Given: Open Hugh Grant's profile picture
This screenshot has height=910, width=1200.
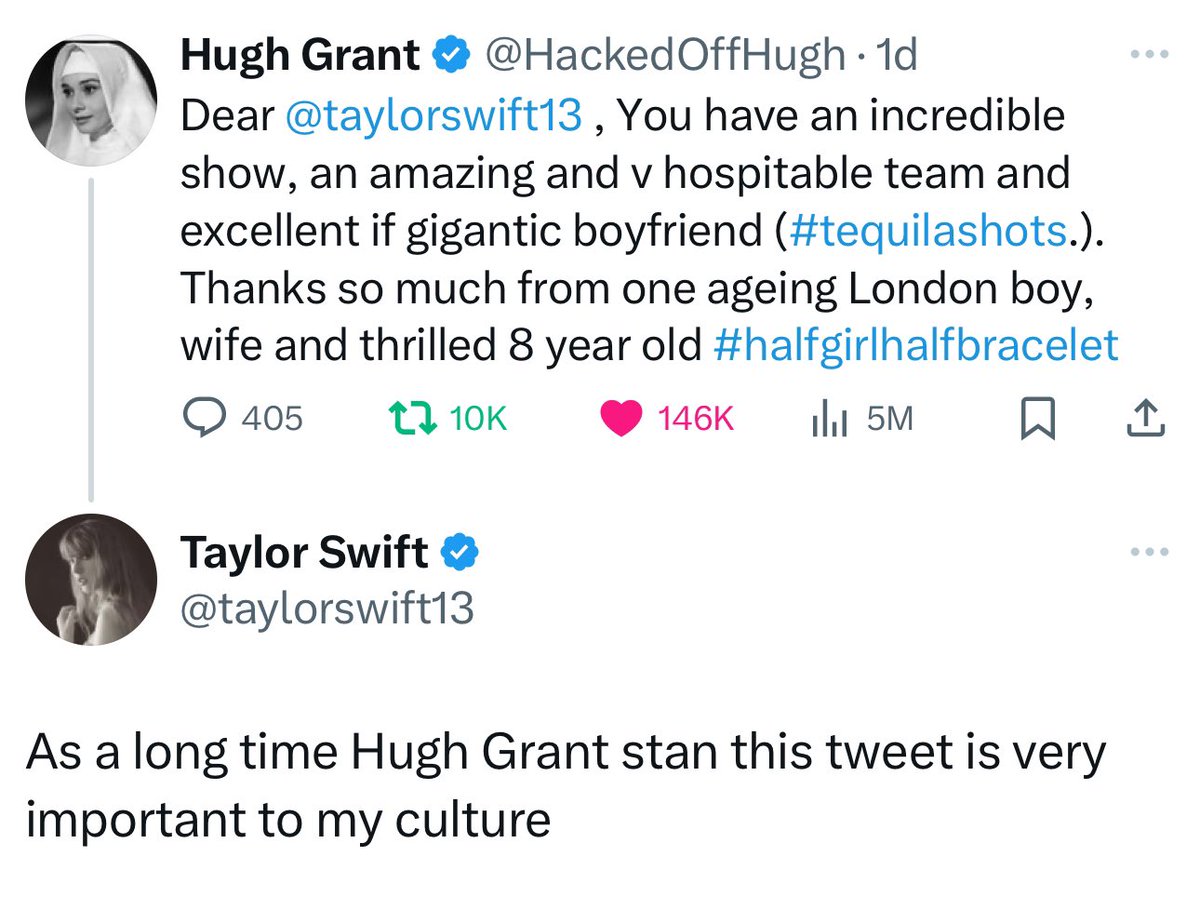Looking at the screenshot, I should [91, 97].
